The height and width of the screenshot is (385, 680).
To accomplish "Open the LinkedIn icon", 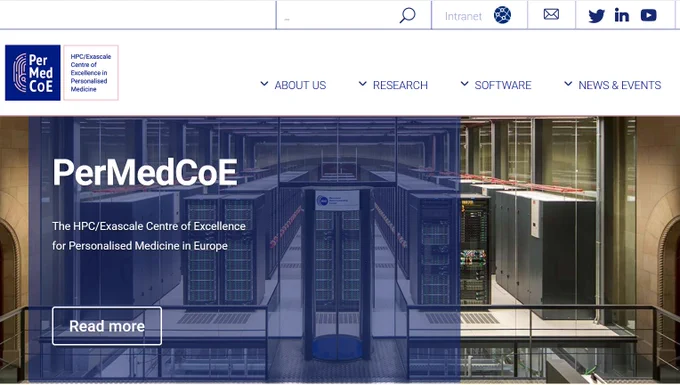I will click(621, 16).
